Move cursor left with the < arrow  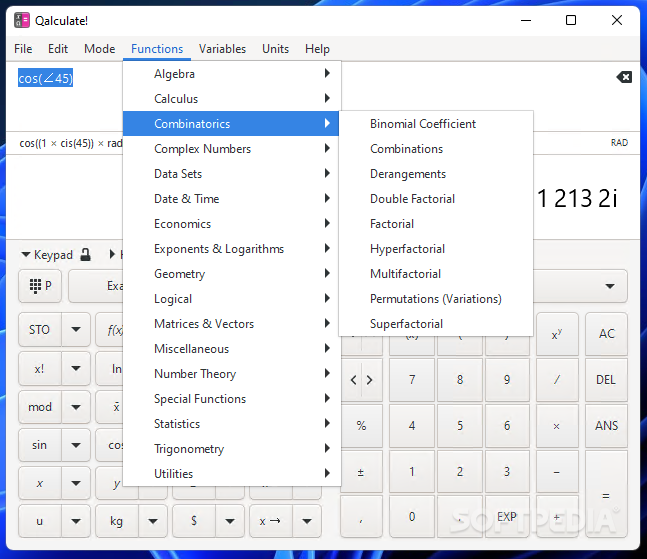pyautogui.click(x=352, y=380)
